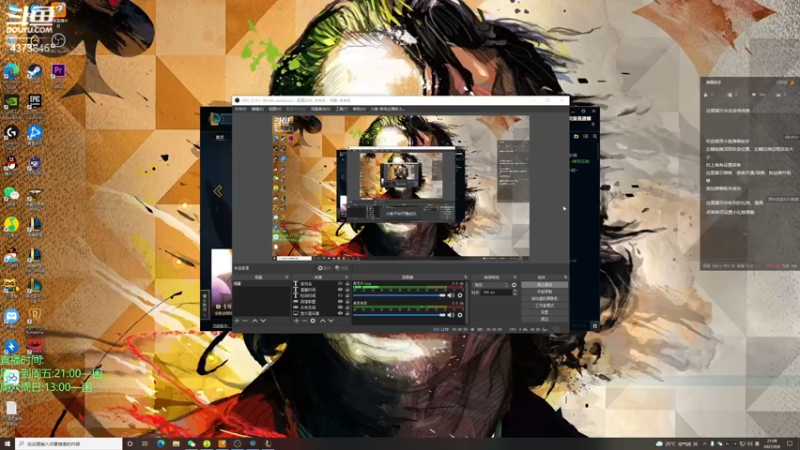Open OBS Help menu
This screenshot has height=450, width=800.
click(x=359, y=109)
